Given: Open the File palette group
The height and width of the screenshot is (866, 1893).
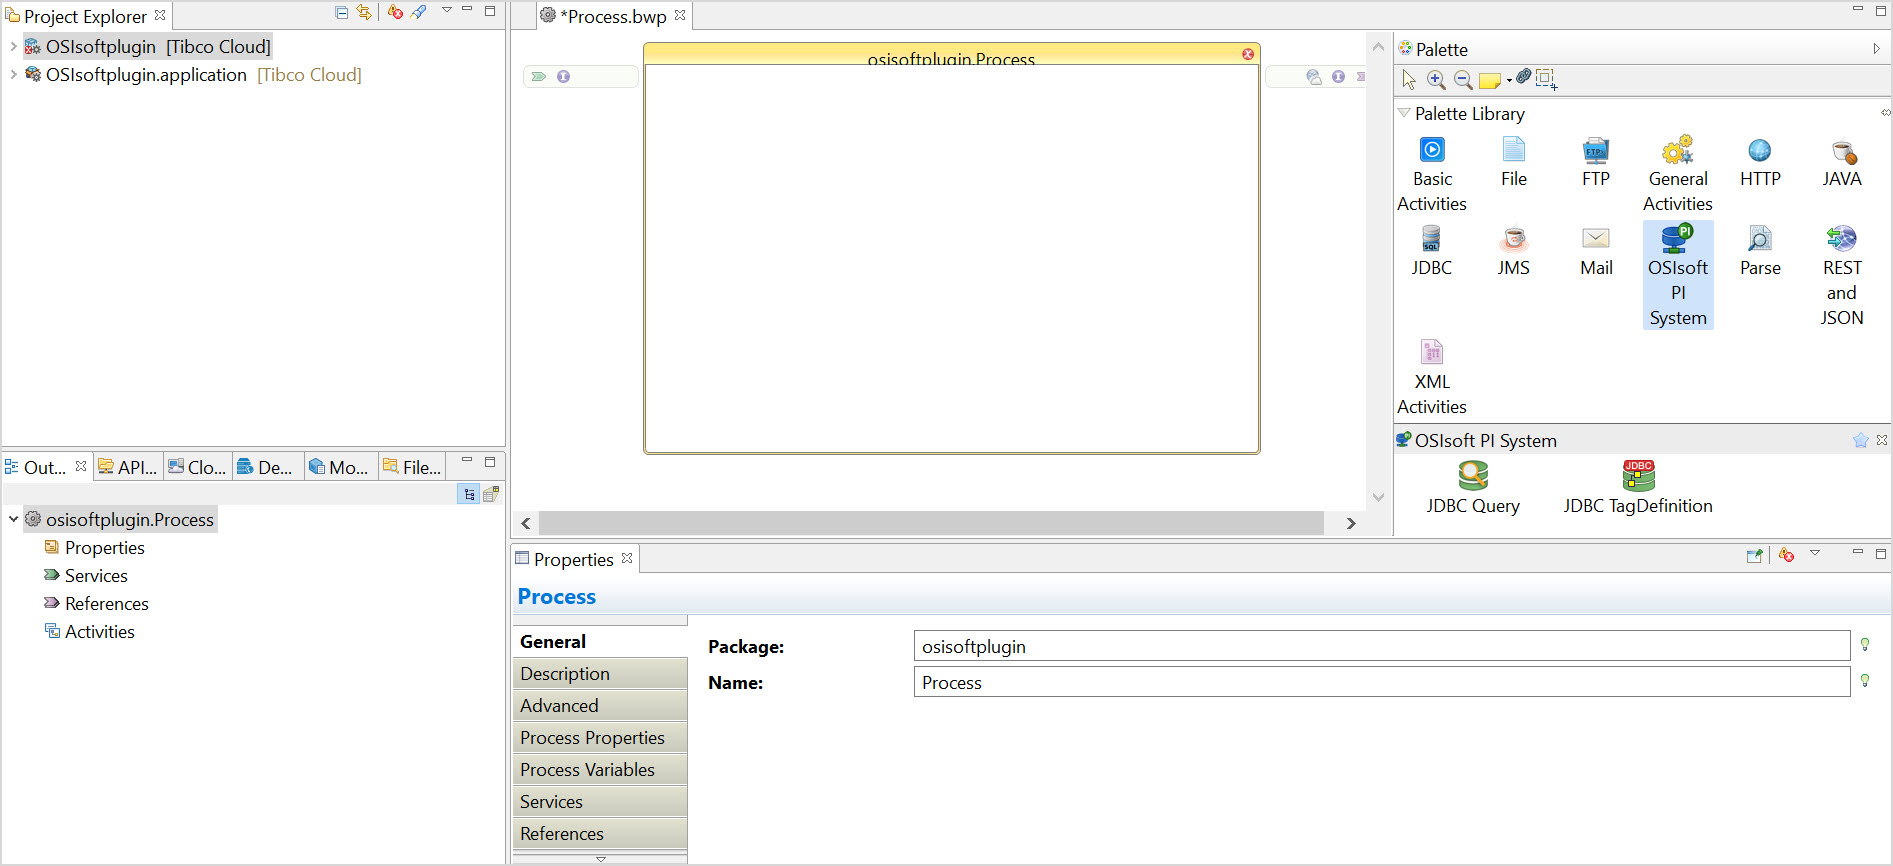Looking at the screenshot, I should coord(1514,163).
